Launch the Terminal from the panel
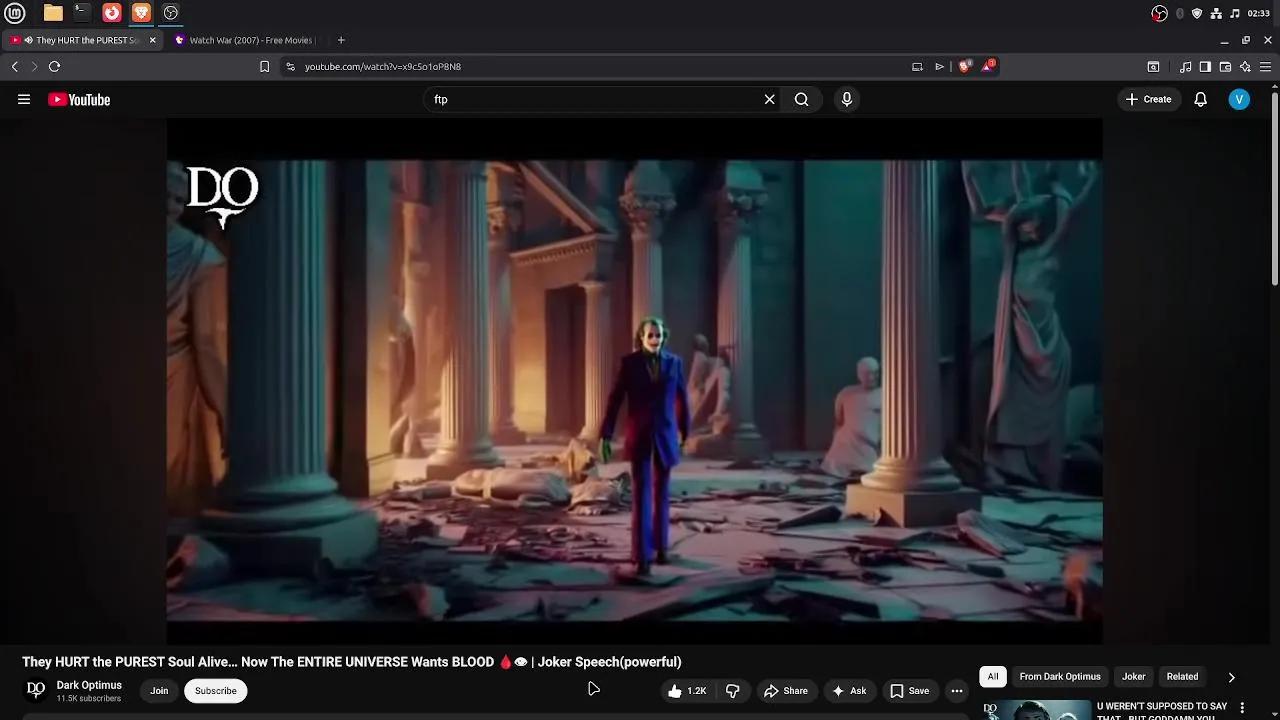 click(x=82, y=13)
